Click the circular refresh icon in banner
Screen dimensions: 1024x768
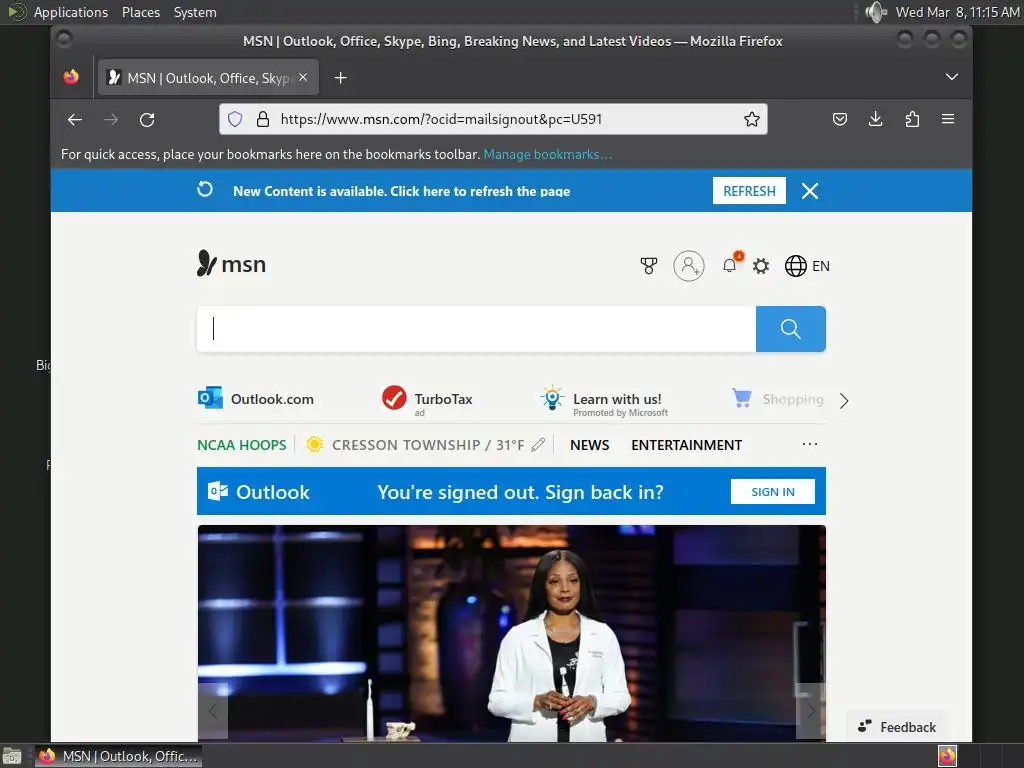[x=205, y=189]
